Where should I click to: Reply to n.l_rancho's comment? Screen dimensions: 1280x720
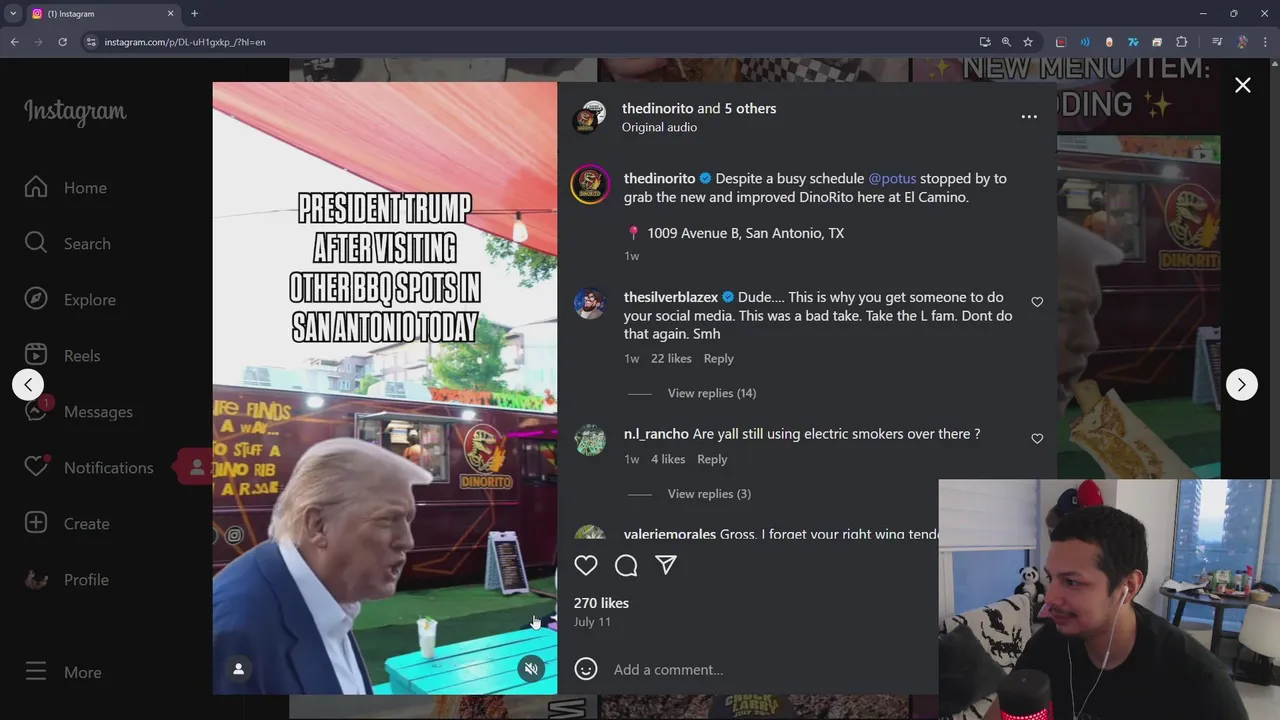pyautogui.click(x=712, y=459)
